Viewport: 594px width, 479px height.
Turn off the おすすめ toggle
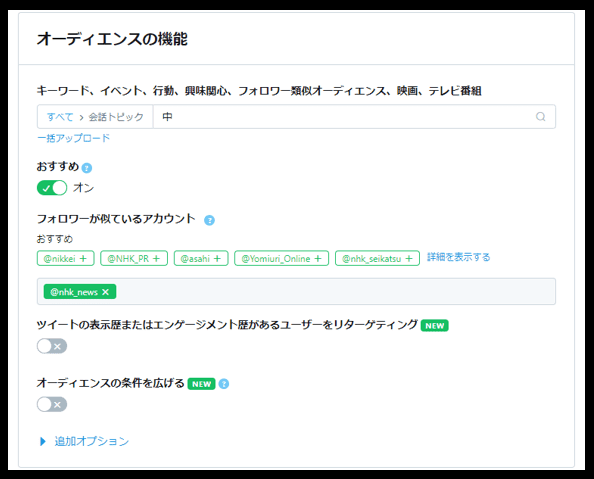click(52, 188)
